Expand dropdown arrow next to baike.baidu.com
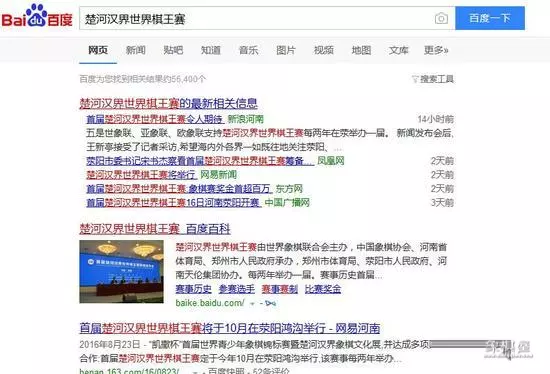This screenshot has height=374, width=550. [x=252, y=303]
